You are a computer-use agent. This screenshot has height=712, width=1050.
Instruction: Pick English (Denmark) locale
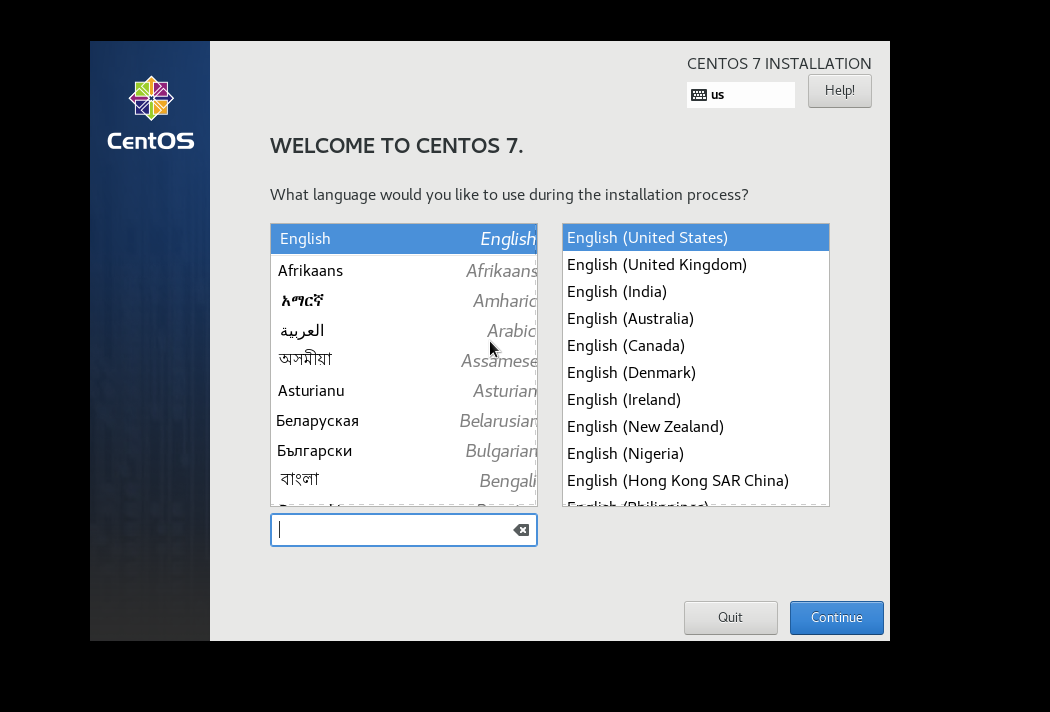[696, 372]
